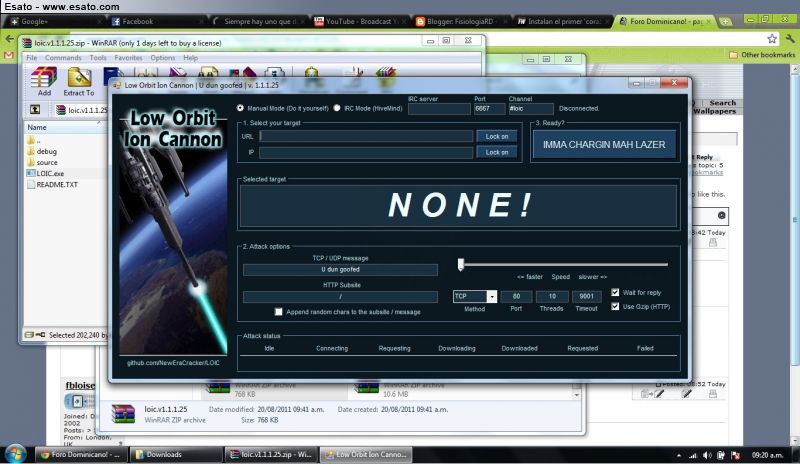Viewport: 800px width, 464px height.
Task: Open WinRAR's Tools menu
Action: [x=98, y=58]
